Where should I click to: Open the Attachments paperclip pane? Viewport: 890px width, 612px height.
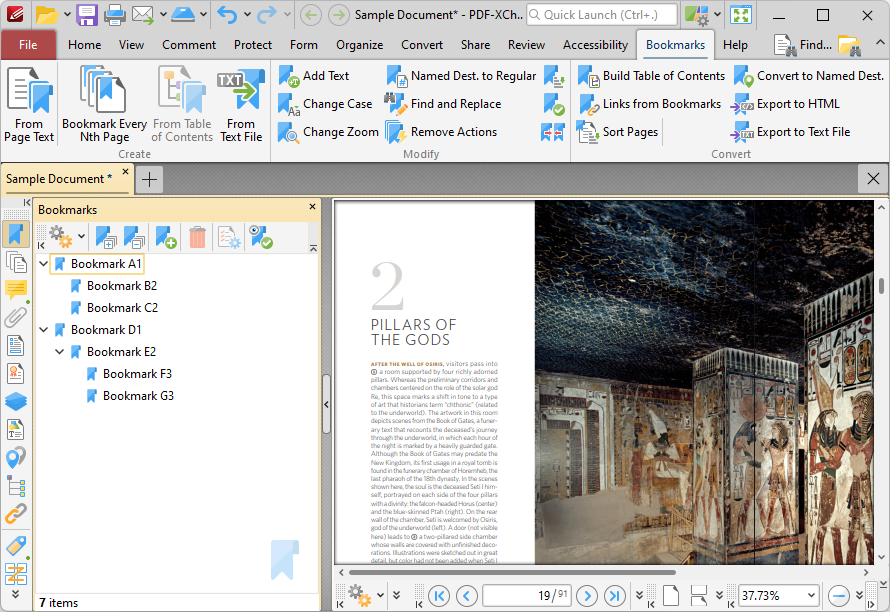[x=16, y=317]
